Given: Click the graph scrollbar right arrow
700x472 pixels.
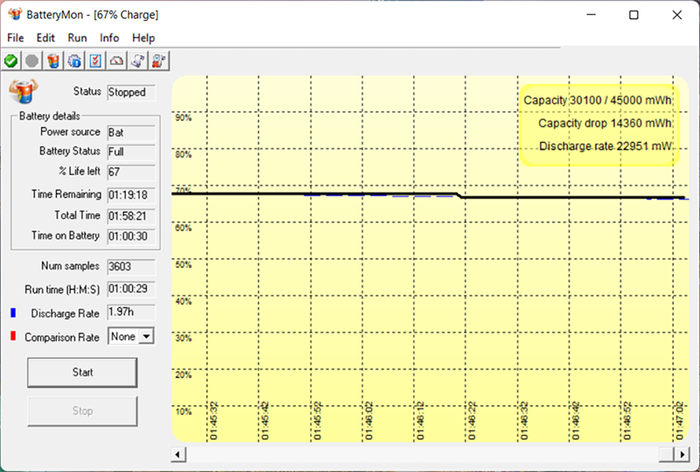Looking at the screenshot, I should coord(682,455).
